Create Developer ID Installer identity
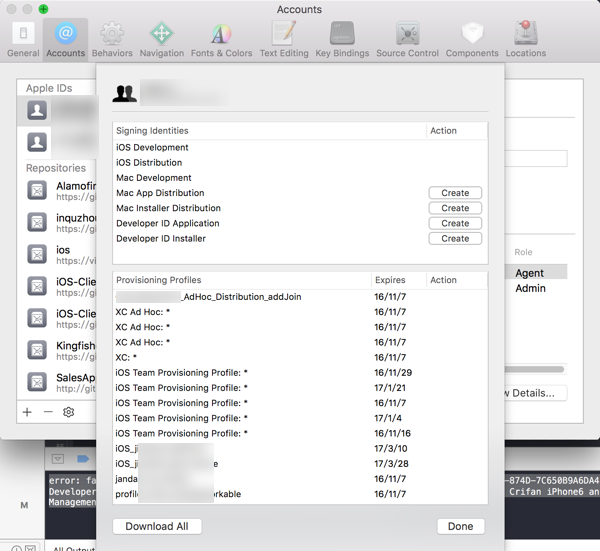The width and height of the screenshot is (600, 551). [x=455, y=238]
